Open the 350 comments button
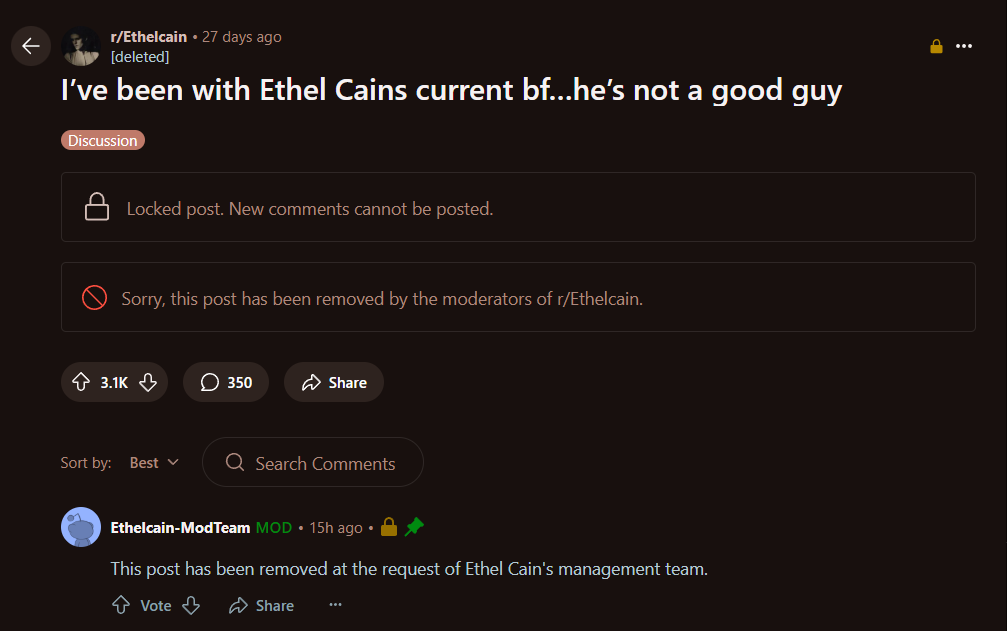Screen dimensions: 1007x631 [225, 382]
